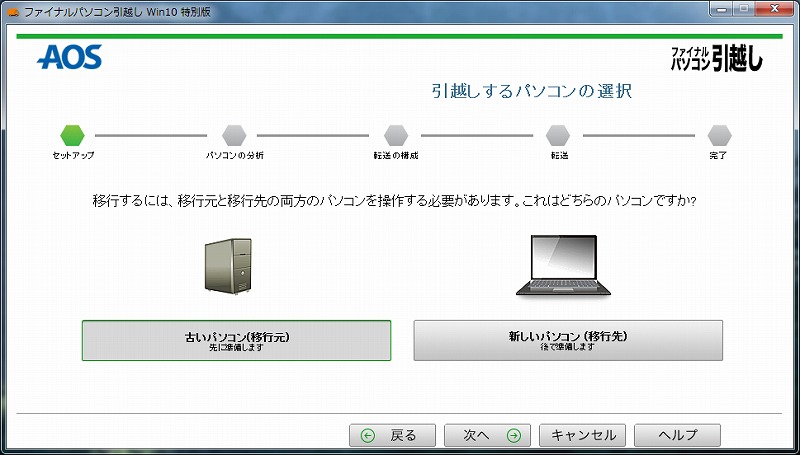Click the 完了 step label

click(718, 155)
